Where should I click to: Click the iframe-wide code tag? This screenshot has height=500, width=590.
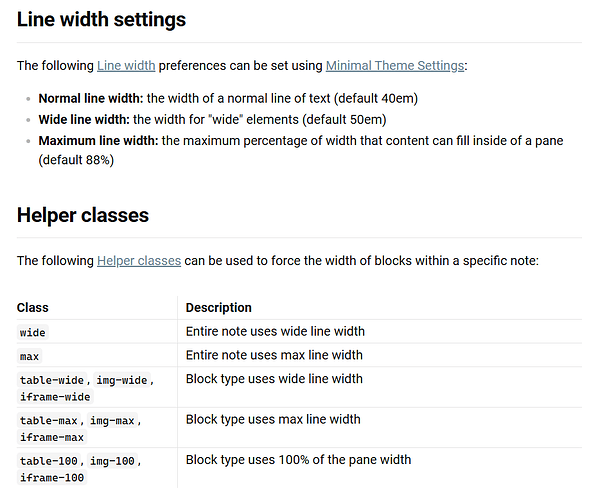pyautogui.click(x=55, y=397)
